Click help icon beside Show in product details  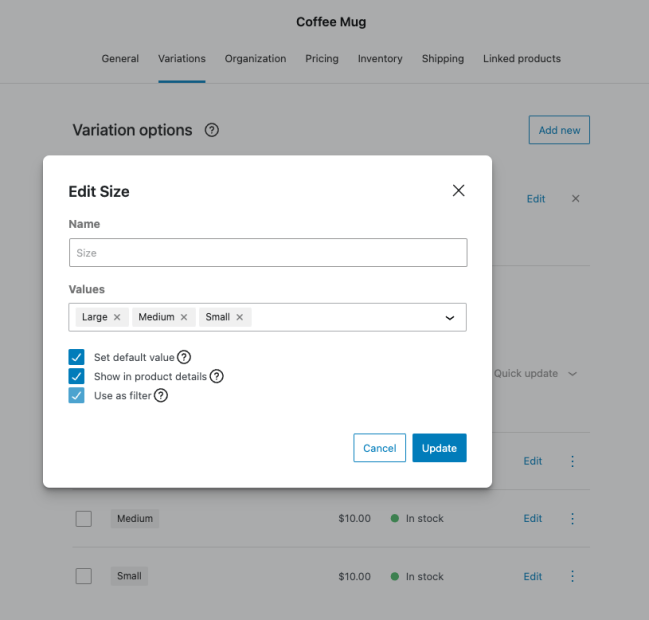(x=216, y=377)
